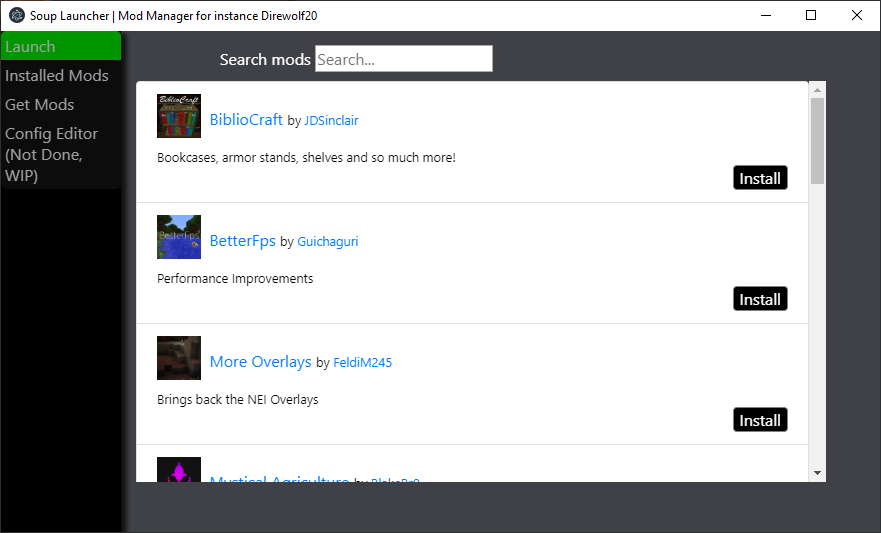
Task: Click the 'Performance Improvements' description text
Action: click(235, 279)
